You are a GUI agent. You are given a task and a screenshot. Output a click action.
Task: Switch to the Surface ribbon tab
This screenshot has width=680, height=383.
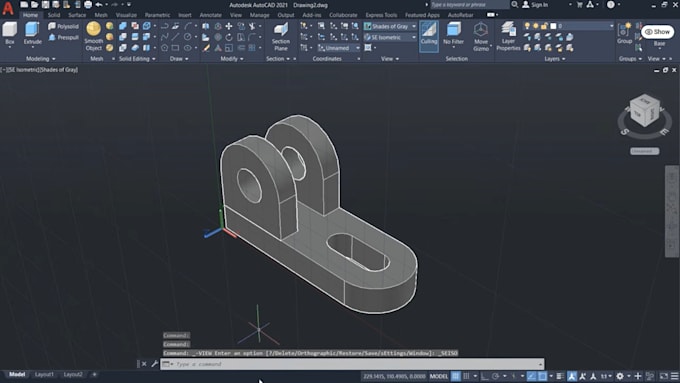[x=77, y=15]
